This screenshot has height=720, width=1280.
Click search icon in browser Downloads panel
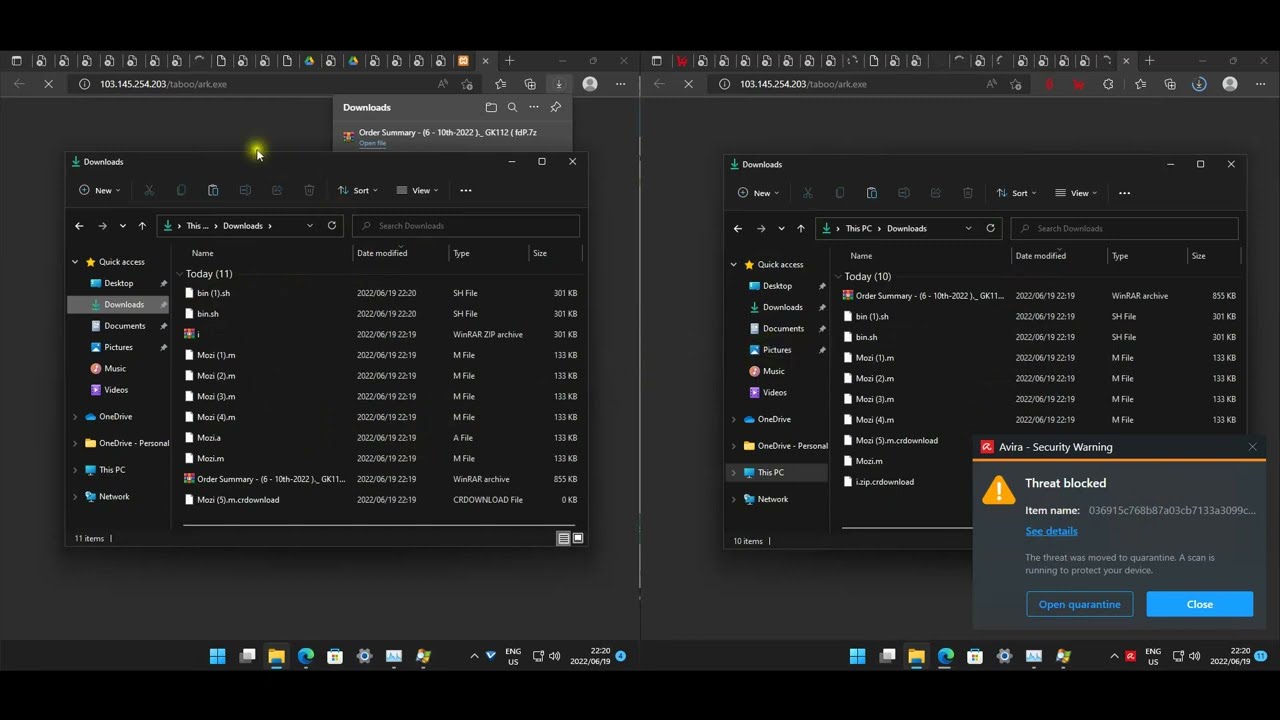512,107
